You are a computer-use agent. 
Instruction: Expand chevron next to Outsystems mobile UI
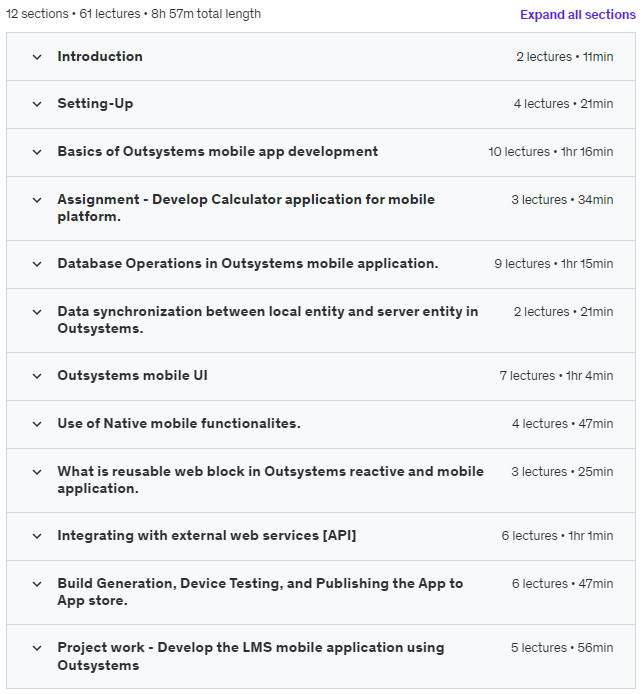37,376
